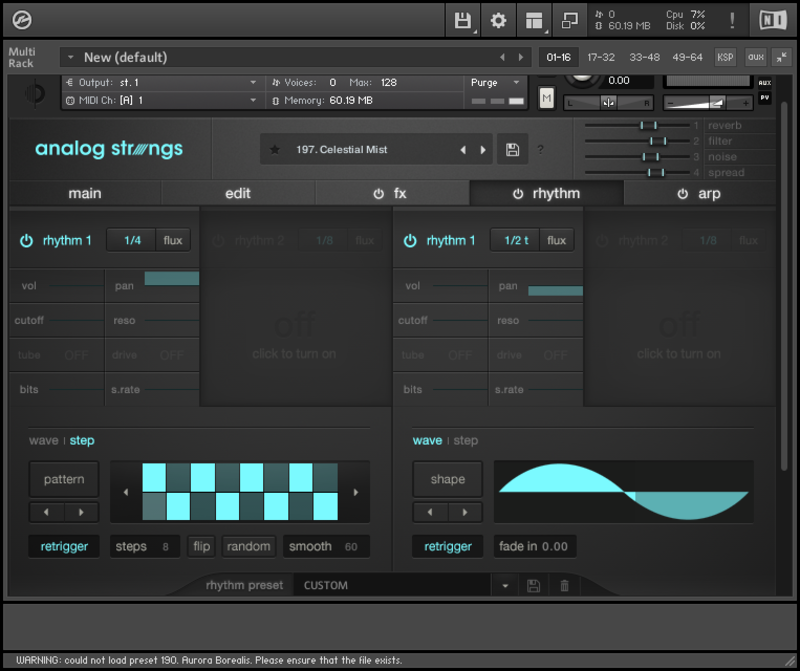Click the previous arrow under the shape button
Screen dimensions: 800x671
(x=430, y=512)
